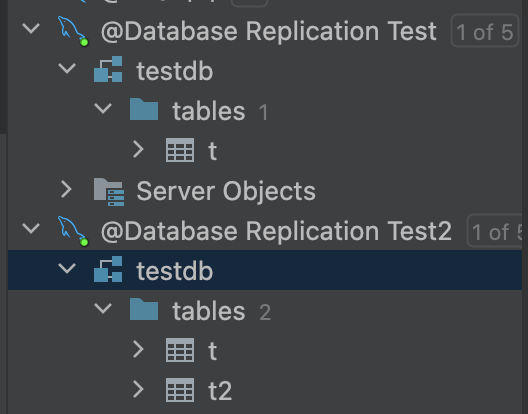Expand the Server Objects node
Viewport: 528px width, 414px height.
67,189
